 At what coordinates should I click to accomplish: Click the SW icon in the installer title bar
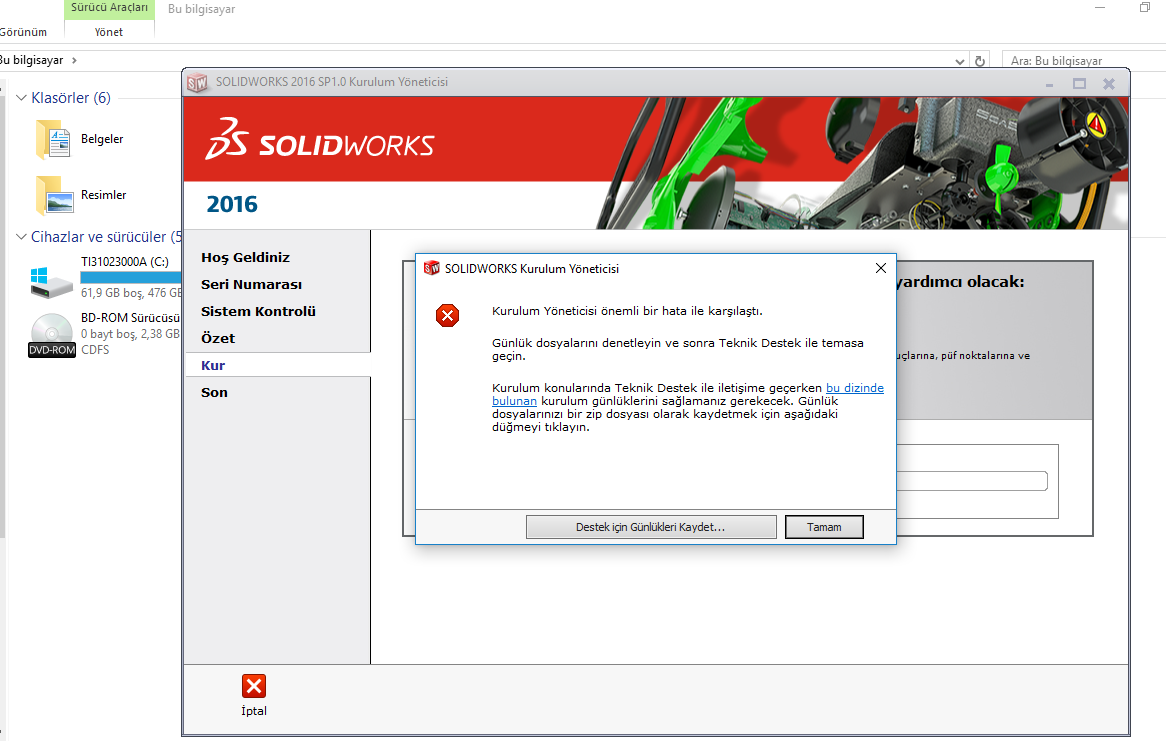197,83
